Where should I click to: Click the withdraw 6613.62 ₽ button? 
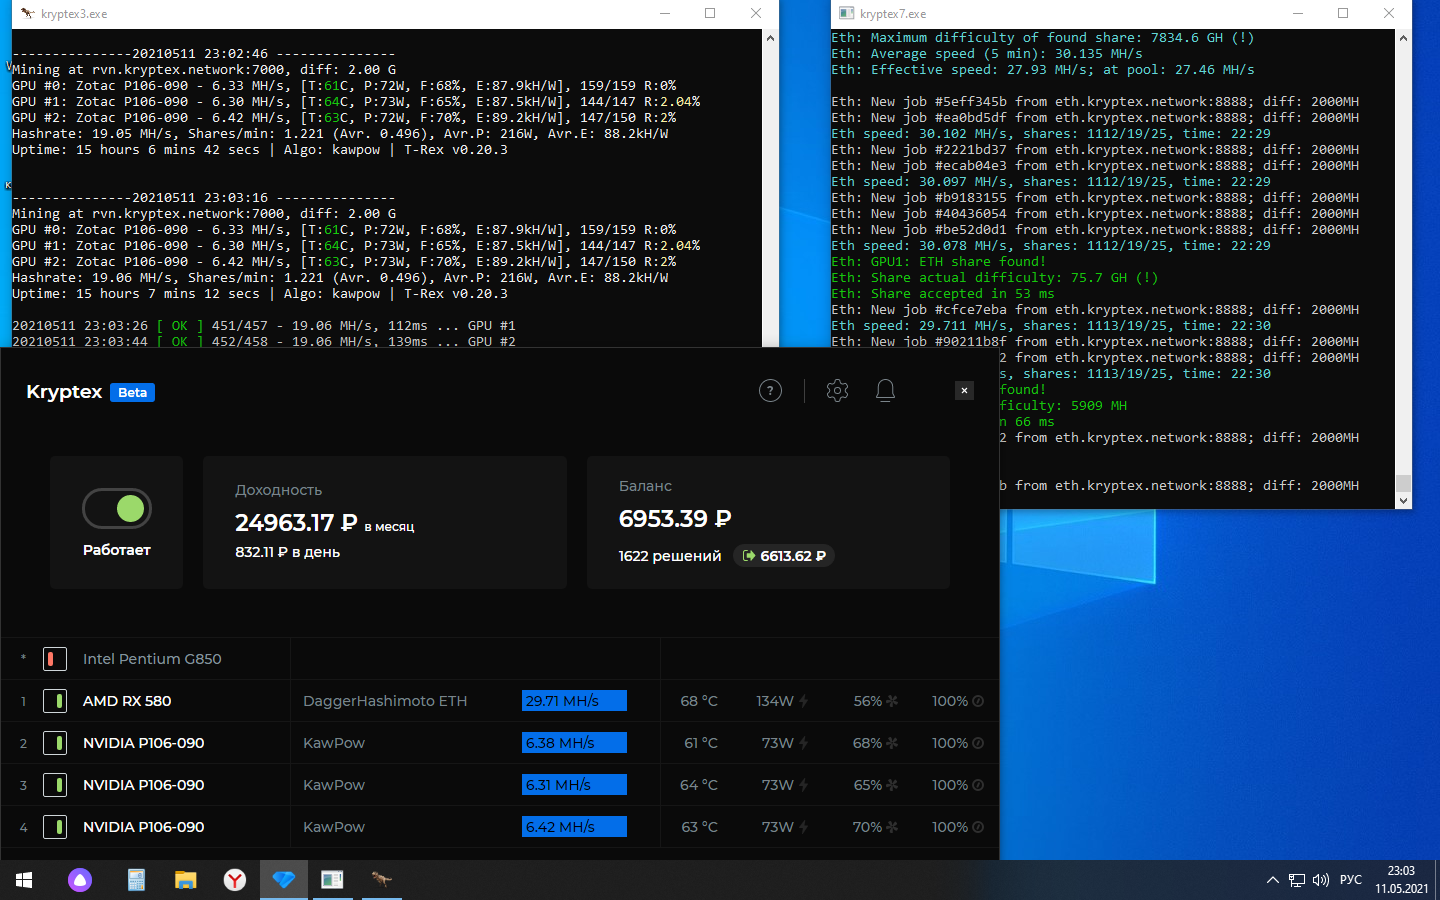[784, 556]
